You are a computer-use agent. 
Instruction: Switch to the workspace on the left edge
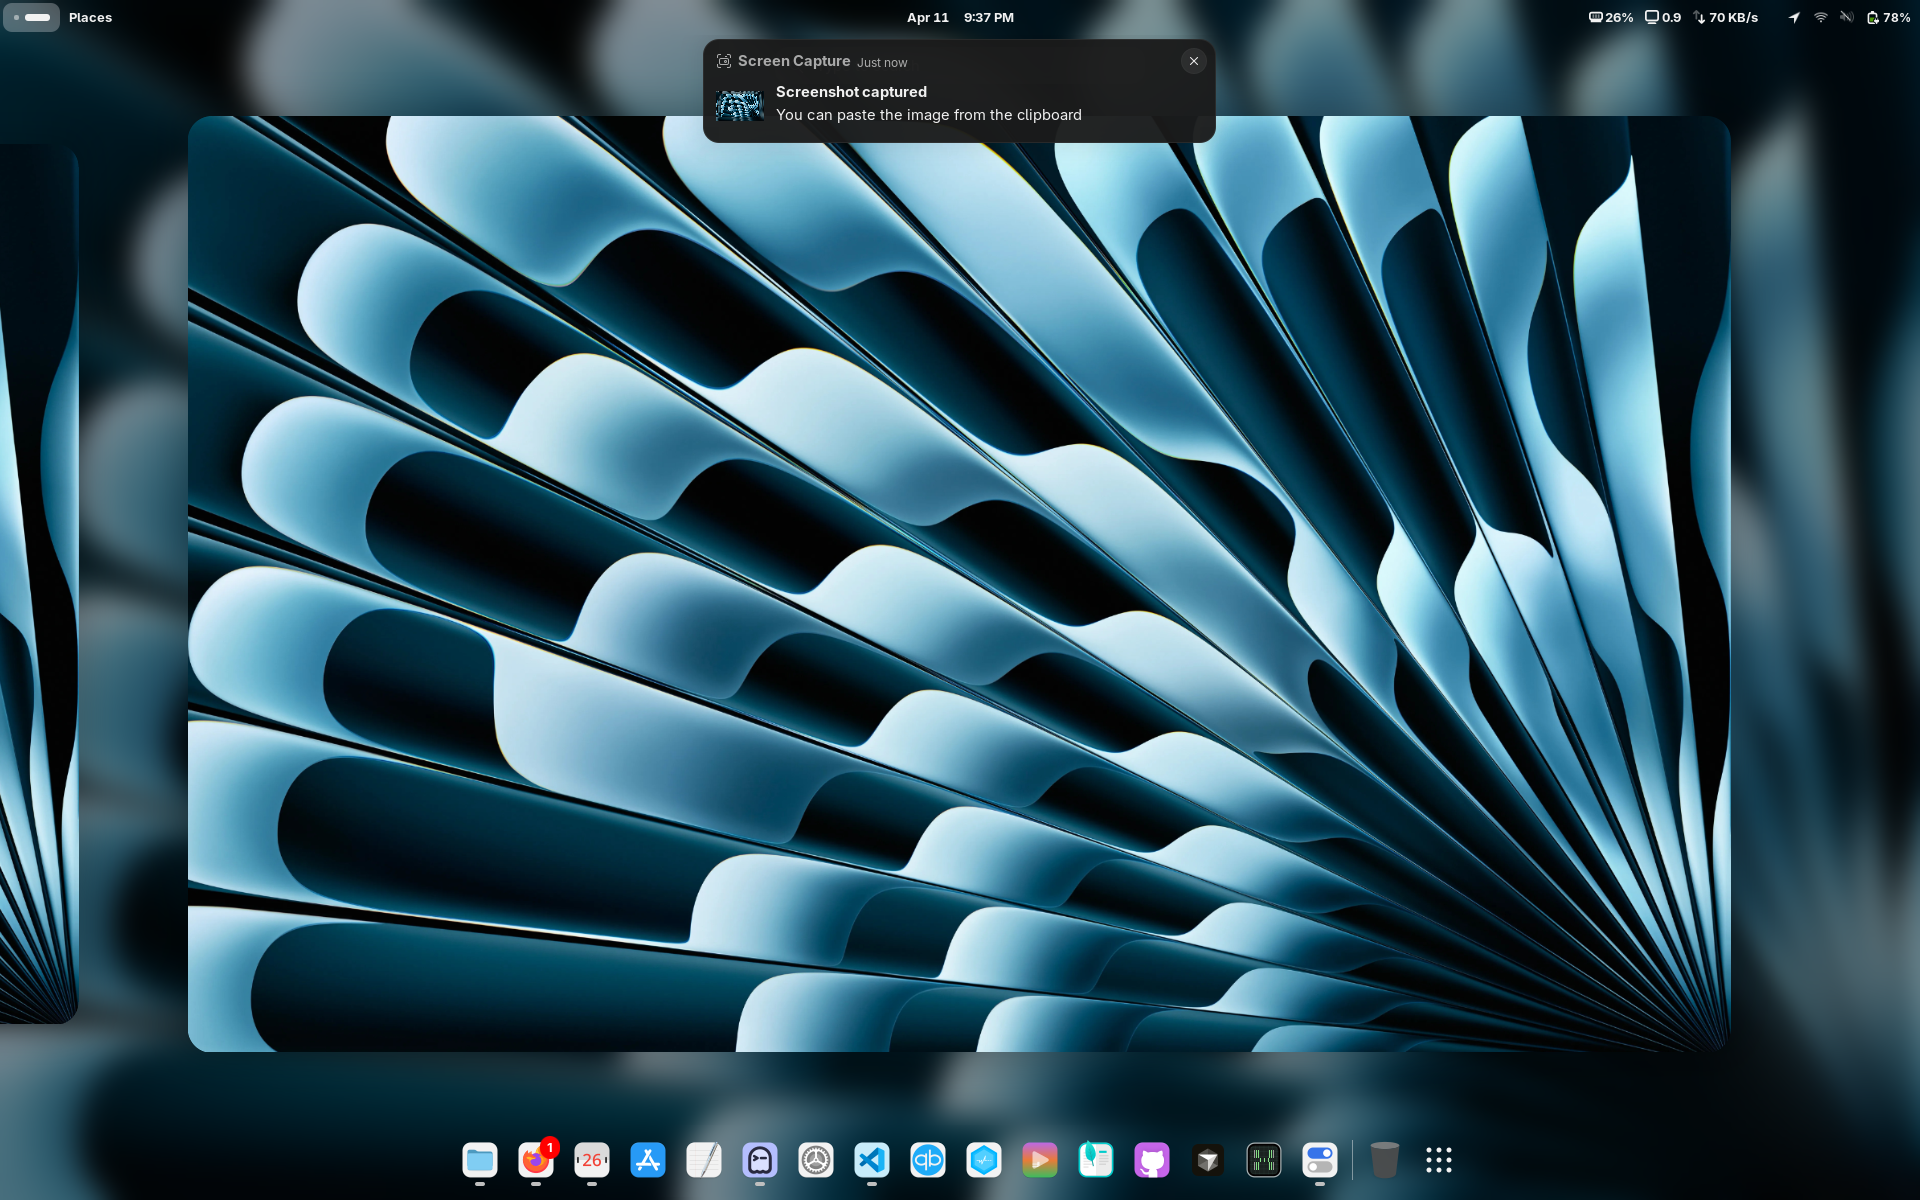click(x=38, y=583)
